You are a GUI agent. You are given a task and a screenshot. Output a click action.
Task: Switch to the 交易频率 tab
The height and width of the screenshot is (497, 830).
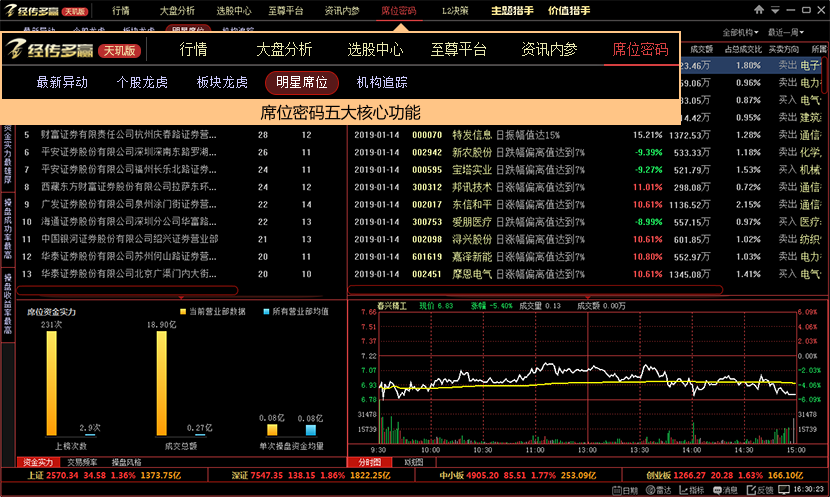point(81,462)
